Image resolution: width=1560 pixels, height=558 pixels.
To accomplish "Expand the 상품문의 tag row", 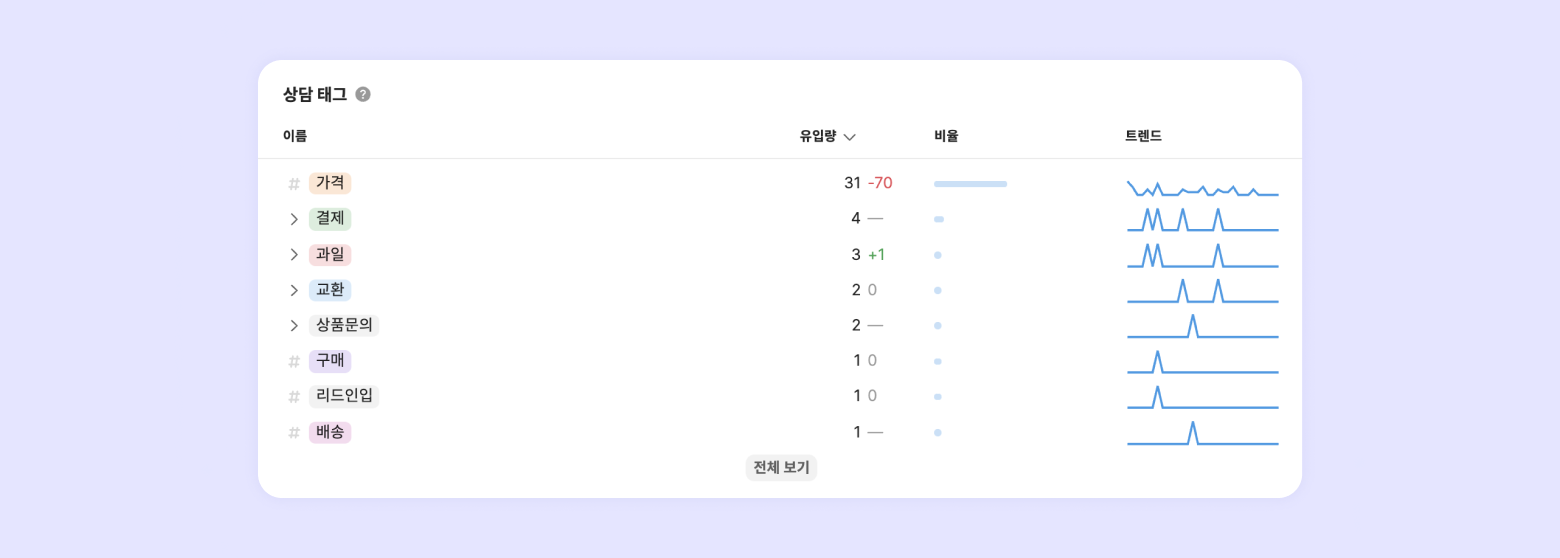I will point(294,326).
